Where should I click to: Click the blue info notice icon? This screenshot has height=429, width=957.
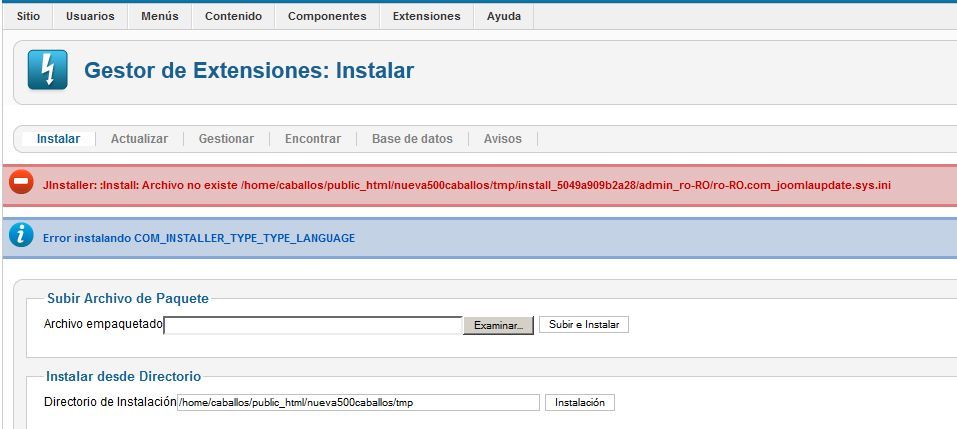(x=21, y=235)
